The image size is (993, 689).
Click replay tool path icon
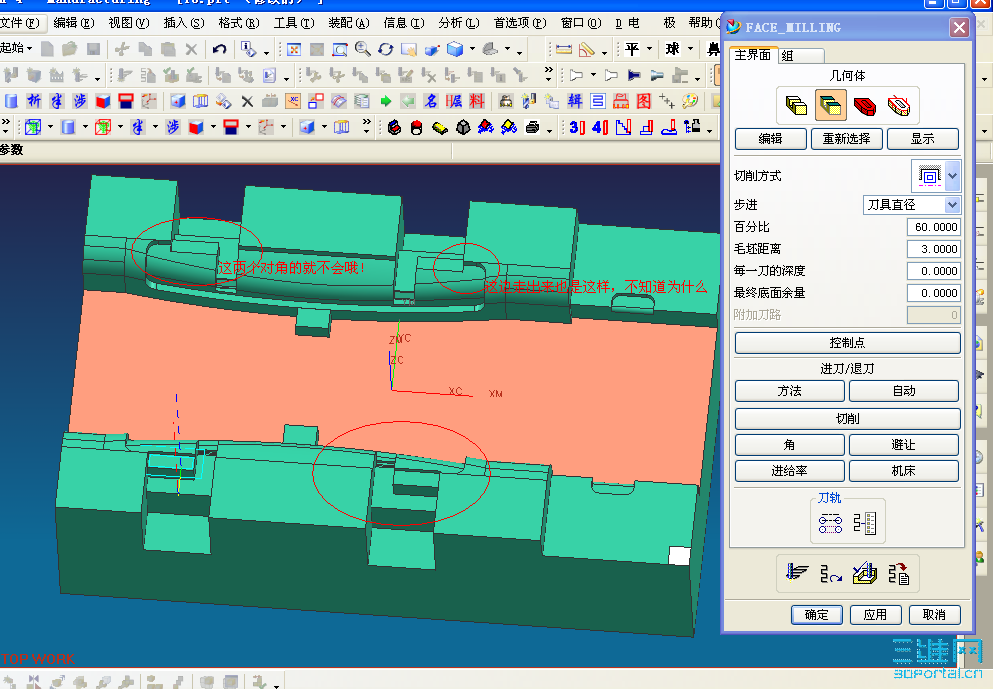point(830,573)
